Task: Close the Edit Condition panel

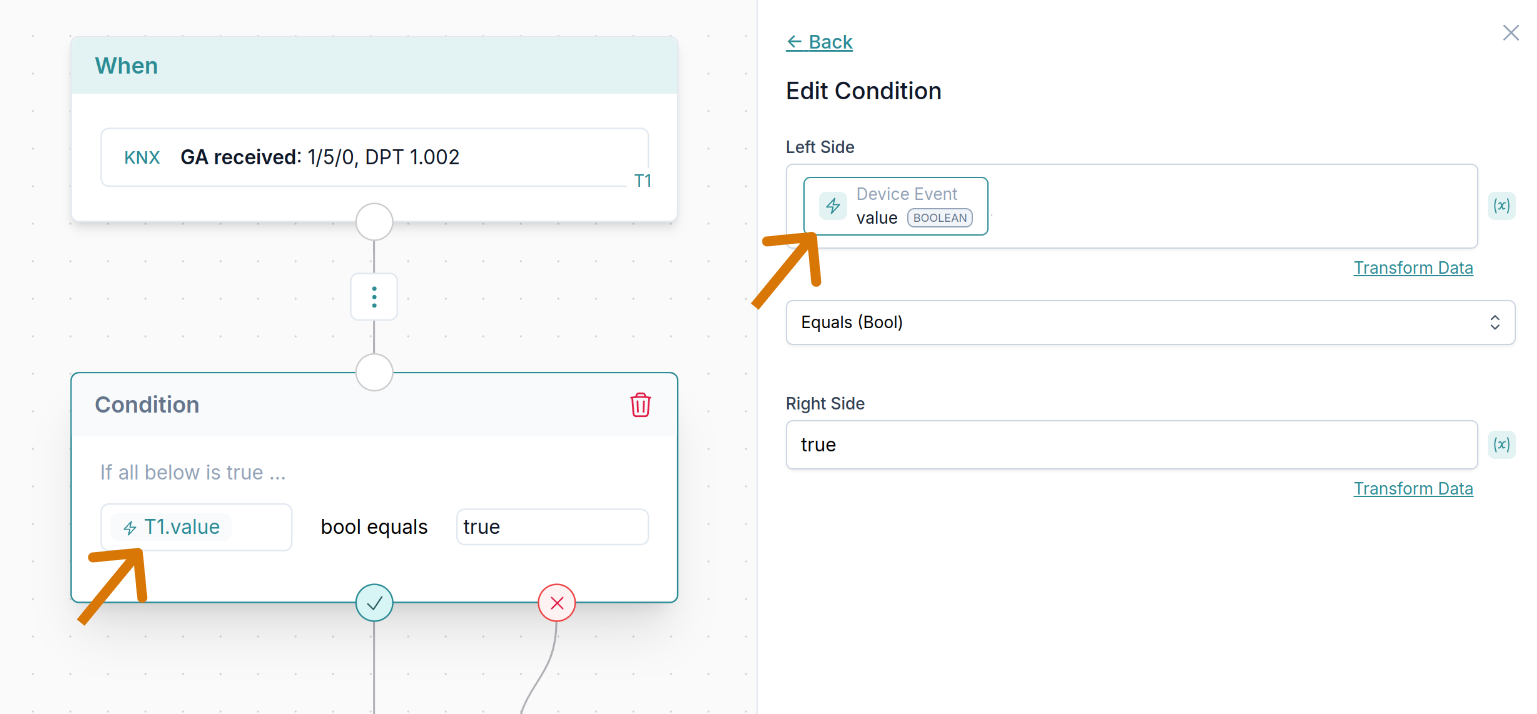Action: click(x=1510, y=33)
